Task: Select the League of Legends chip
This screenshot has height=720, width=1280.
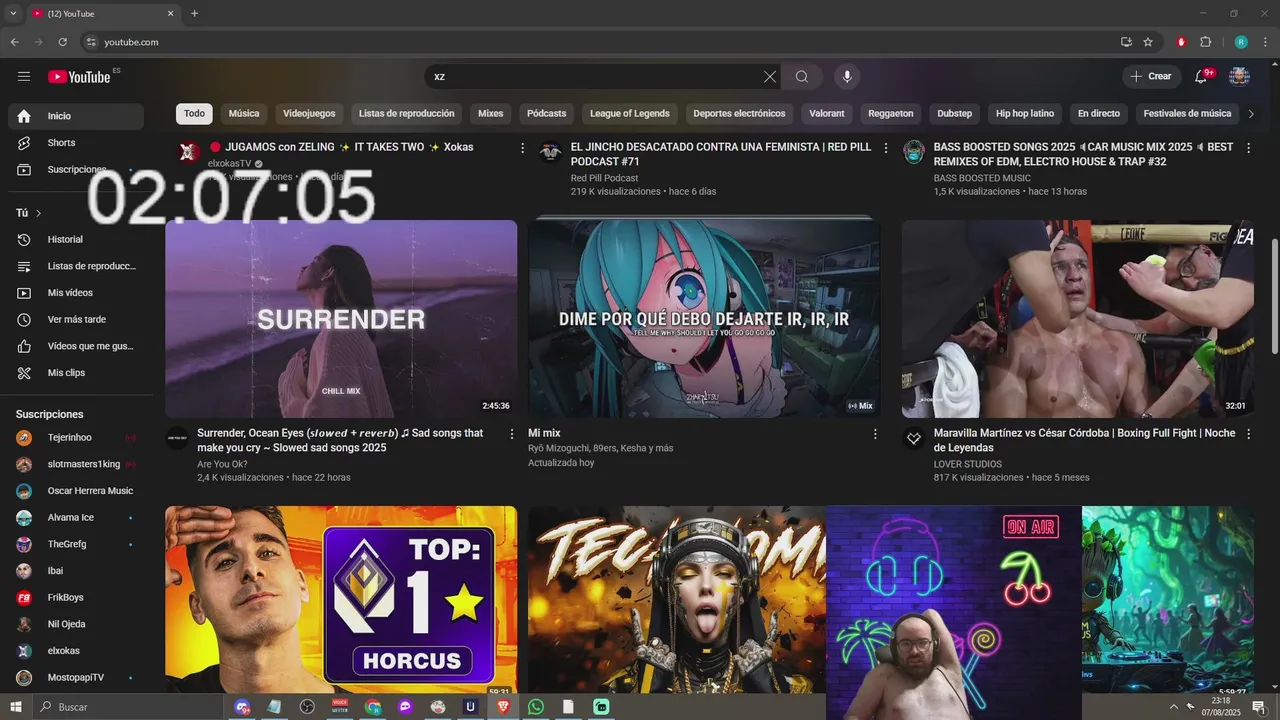Action: 630,114
